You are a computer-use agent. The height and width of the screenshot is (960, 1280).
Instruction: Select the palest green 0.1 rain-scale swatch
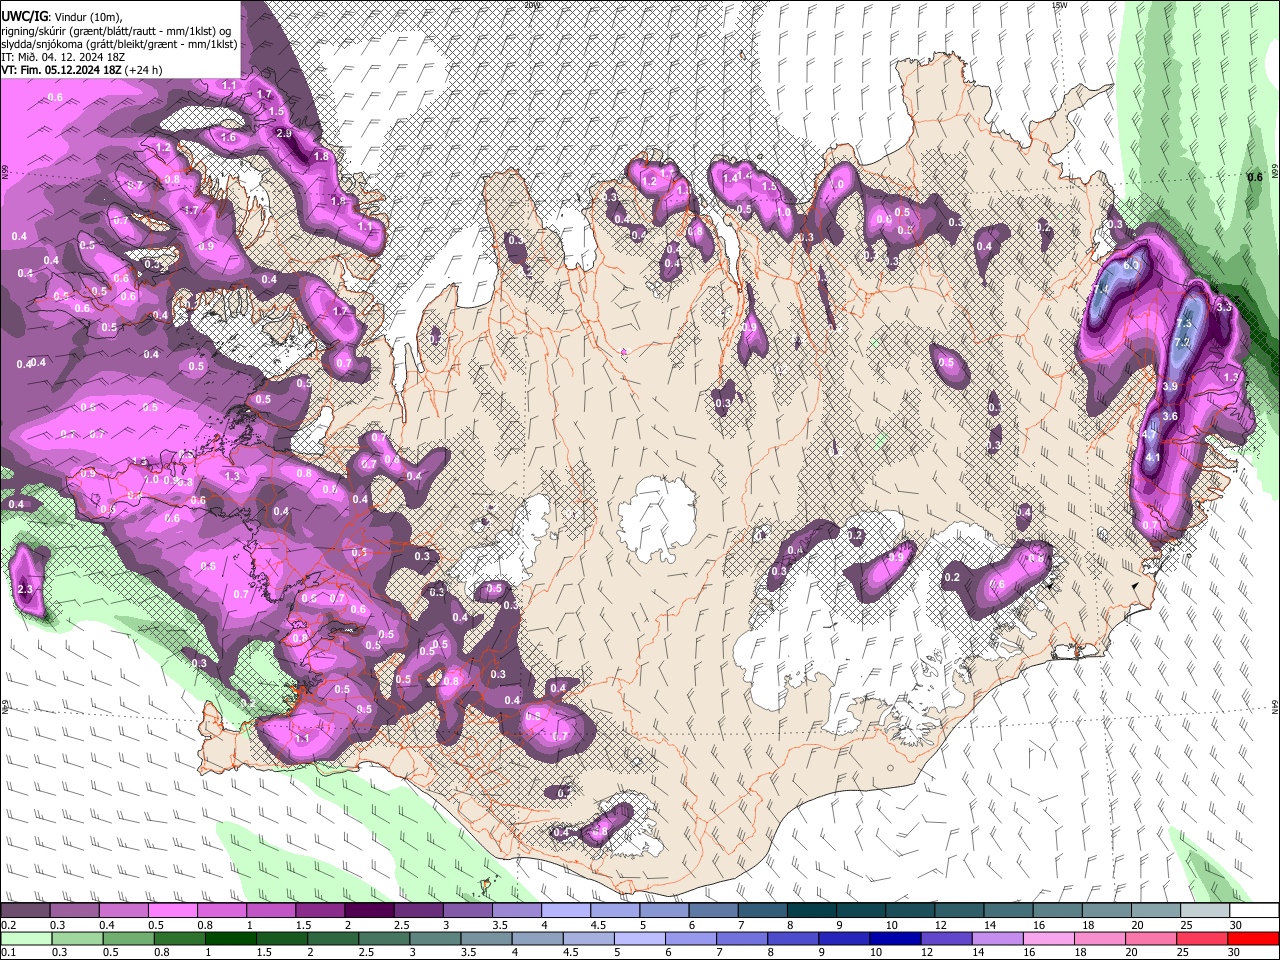click(26, 939)
